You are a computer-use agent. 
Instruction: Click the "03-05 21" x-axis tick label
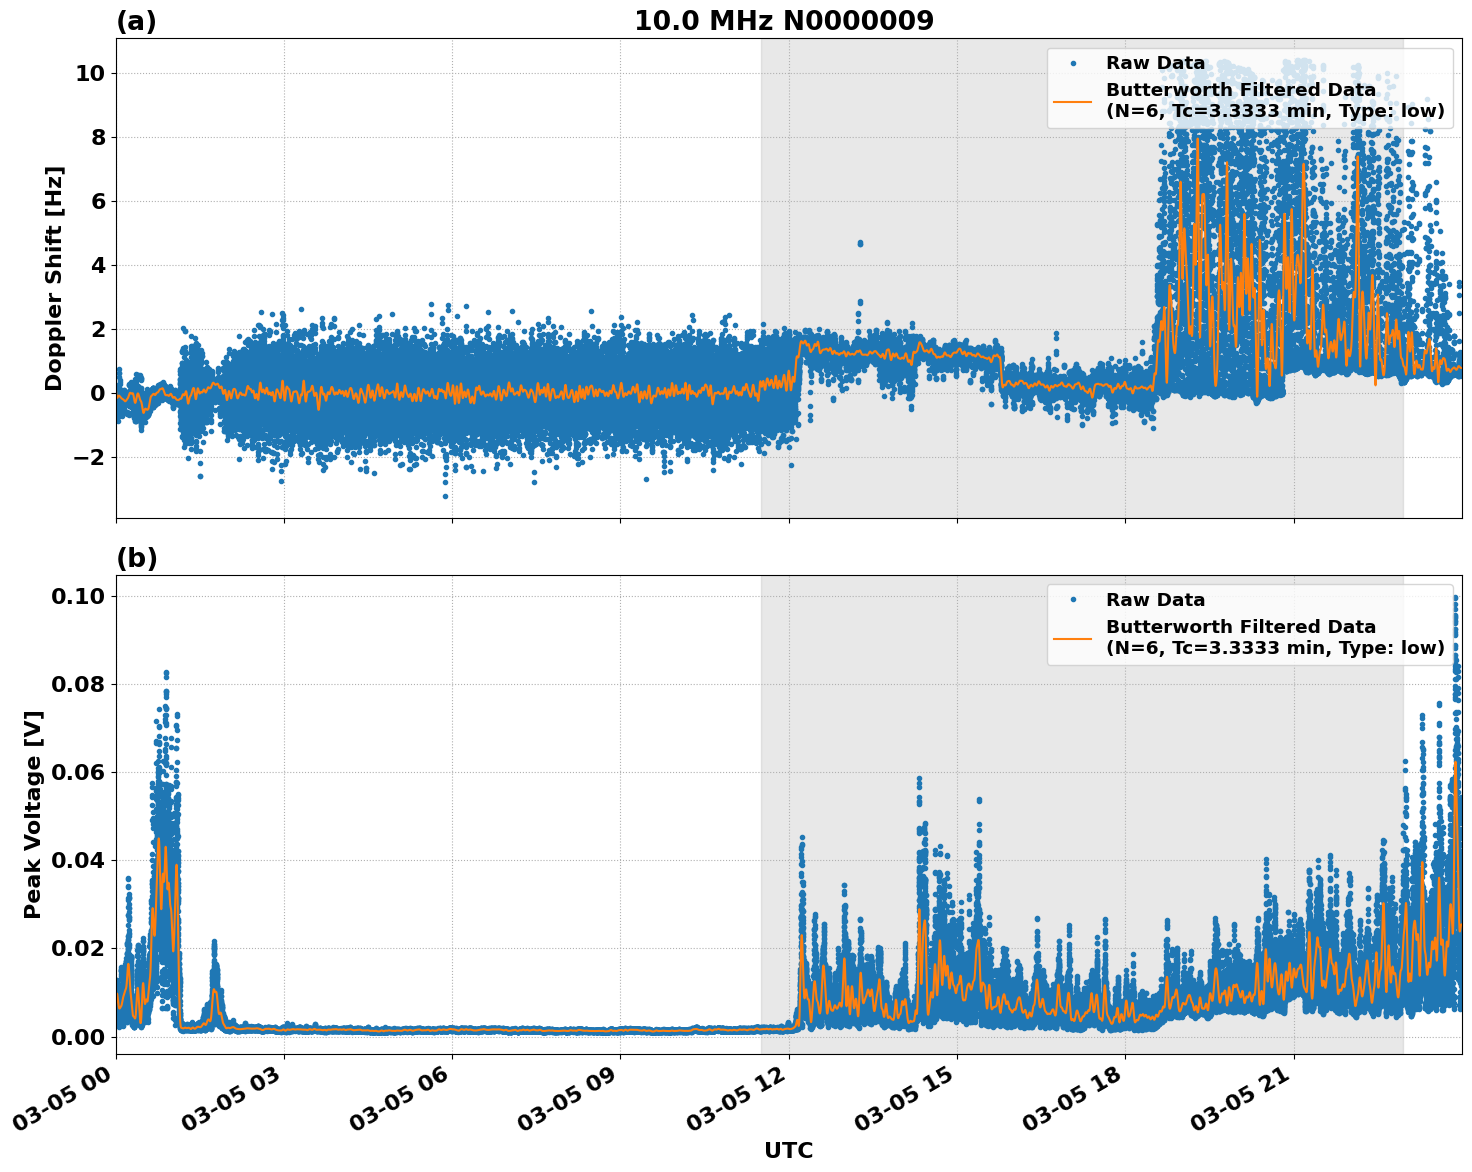(1242, 1098)
